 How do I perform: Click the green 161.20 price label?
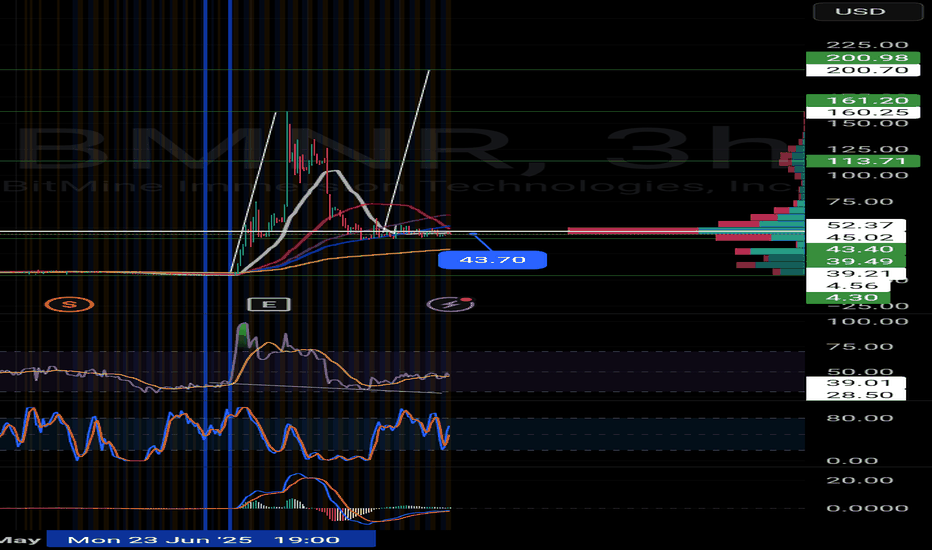coord(862,100)
